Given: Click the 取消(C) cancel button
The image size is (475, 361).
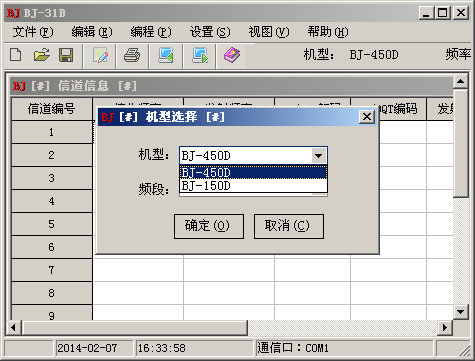Looking at the screenshot, I should [x=289, y=226].
